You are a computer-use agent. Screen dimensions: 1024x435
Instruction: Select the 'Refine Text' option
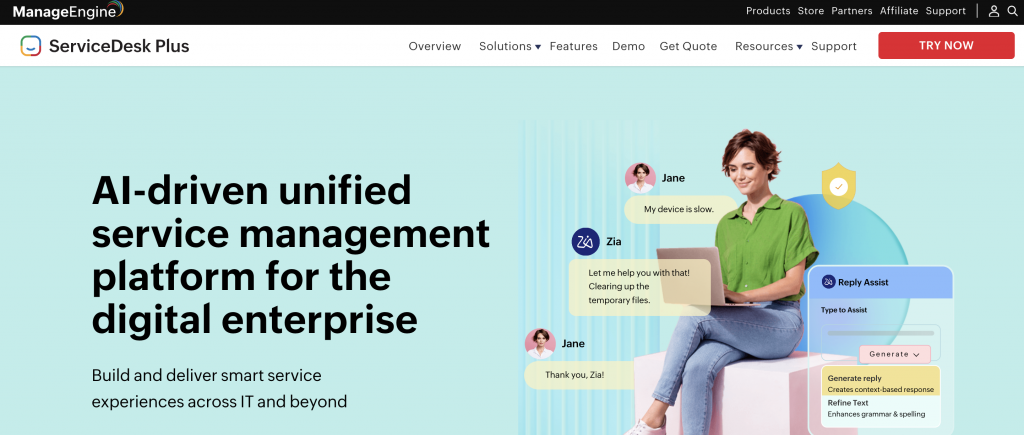click(x=881, y=408)
